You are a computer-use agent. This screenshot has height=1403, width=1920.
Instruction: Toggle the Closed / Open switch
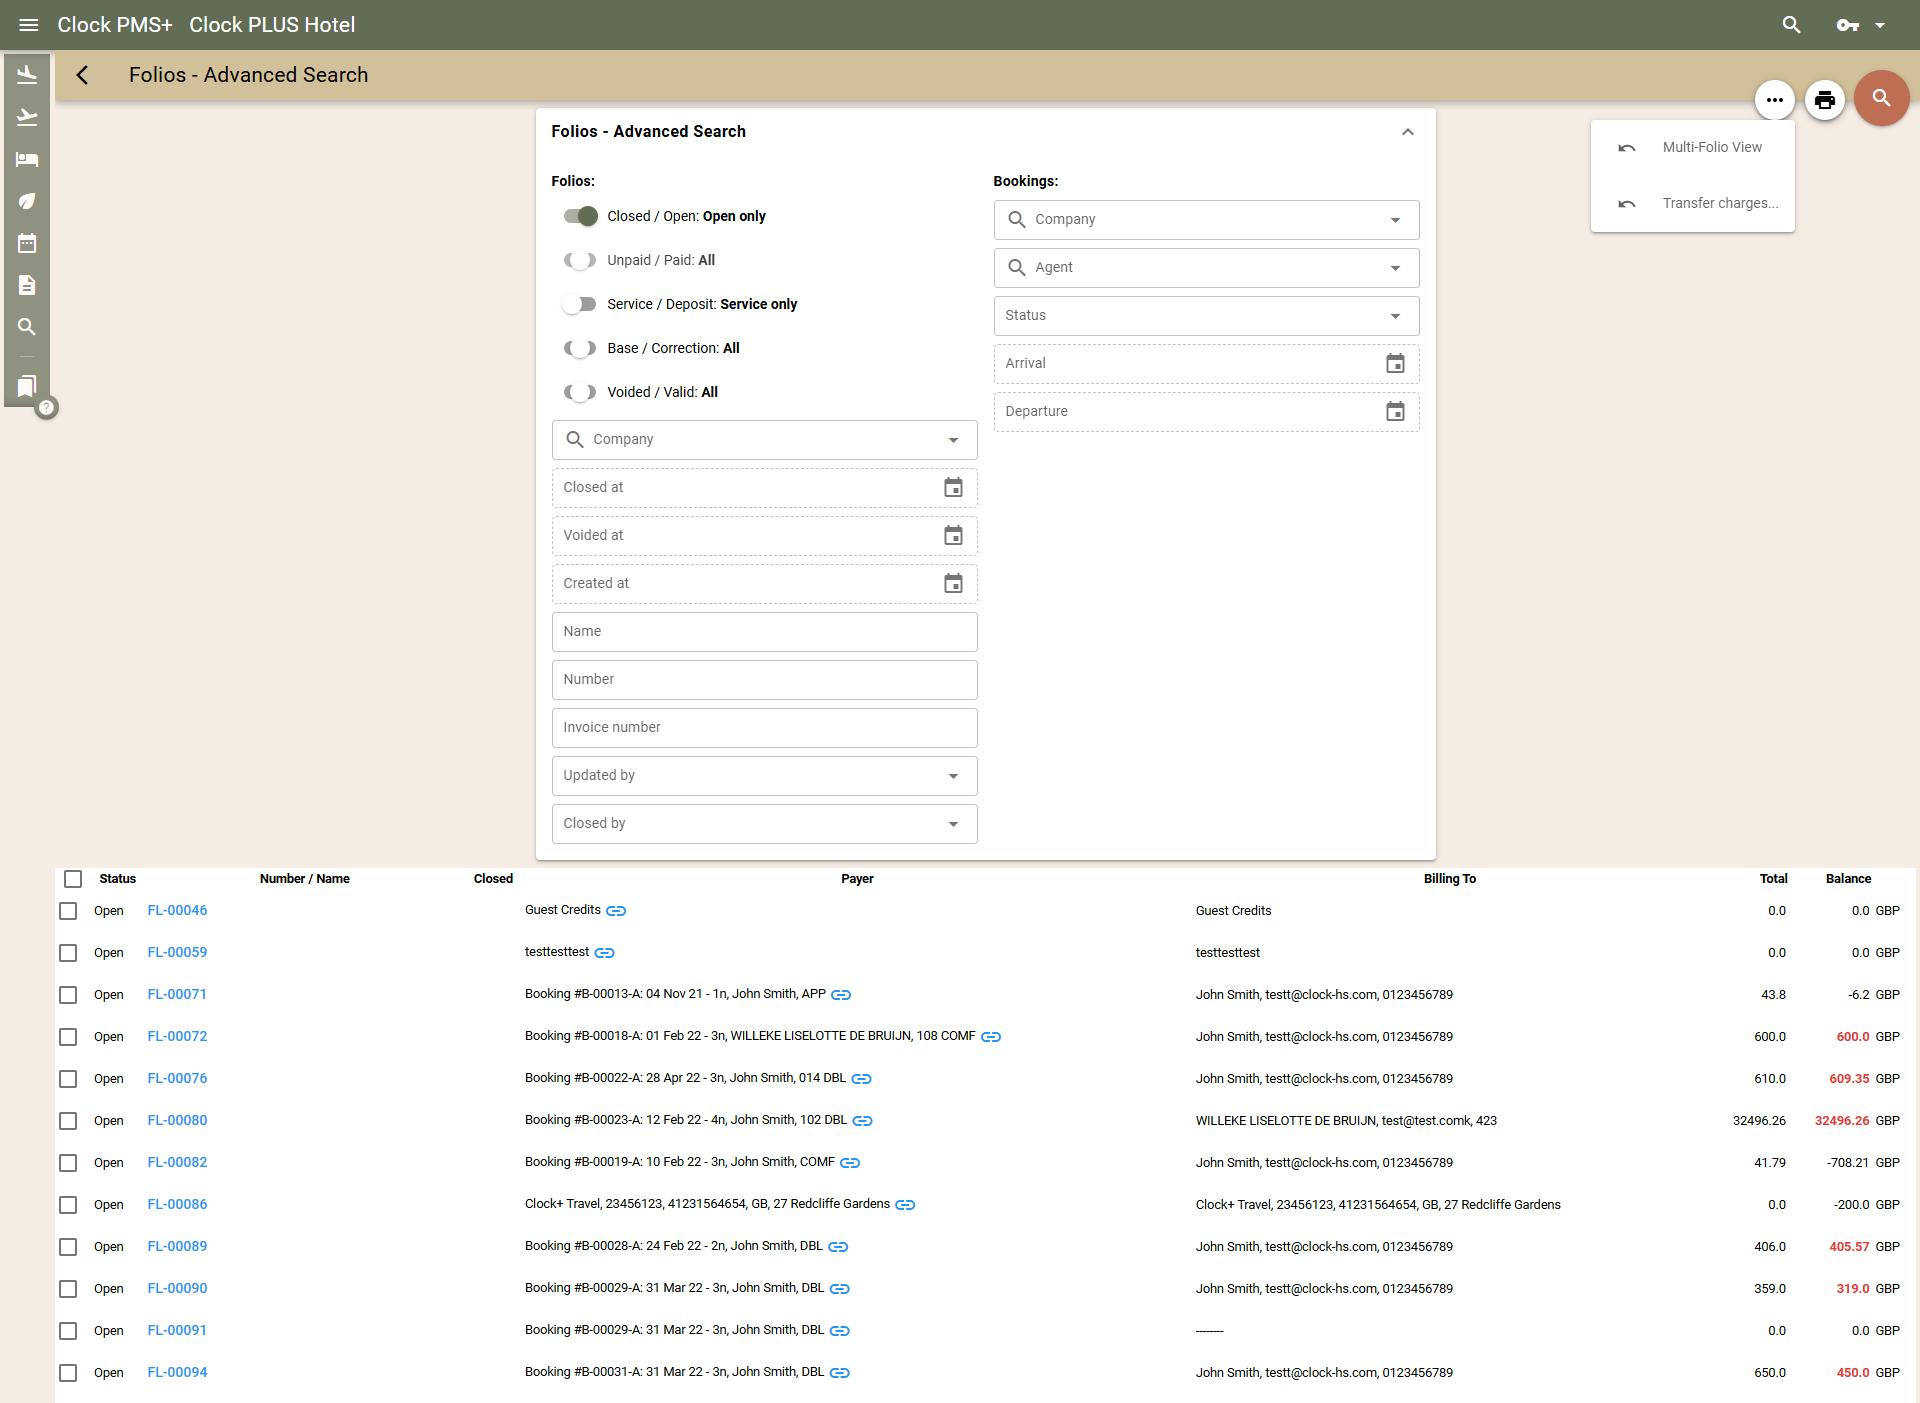pyautogui.click(x=580, y=216)
